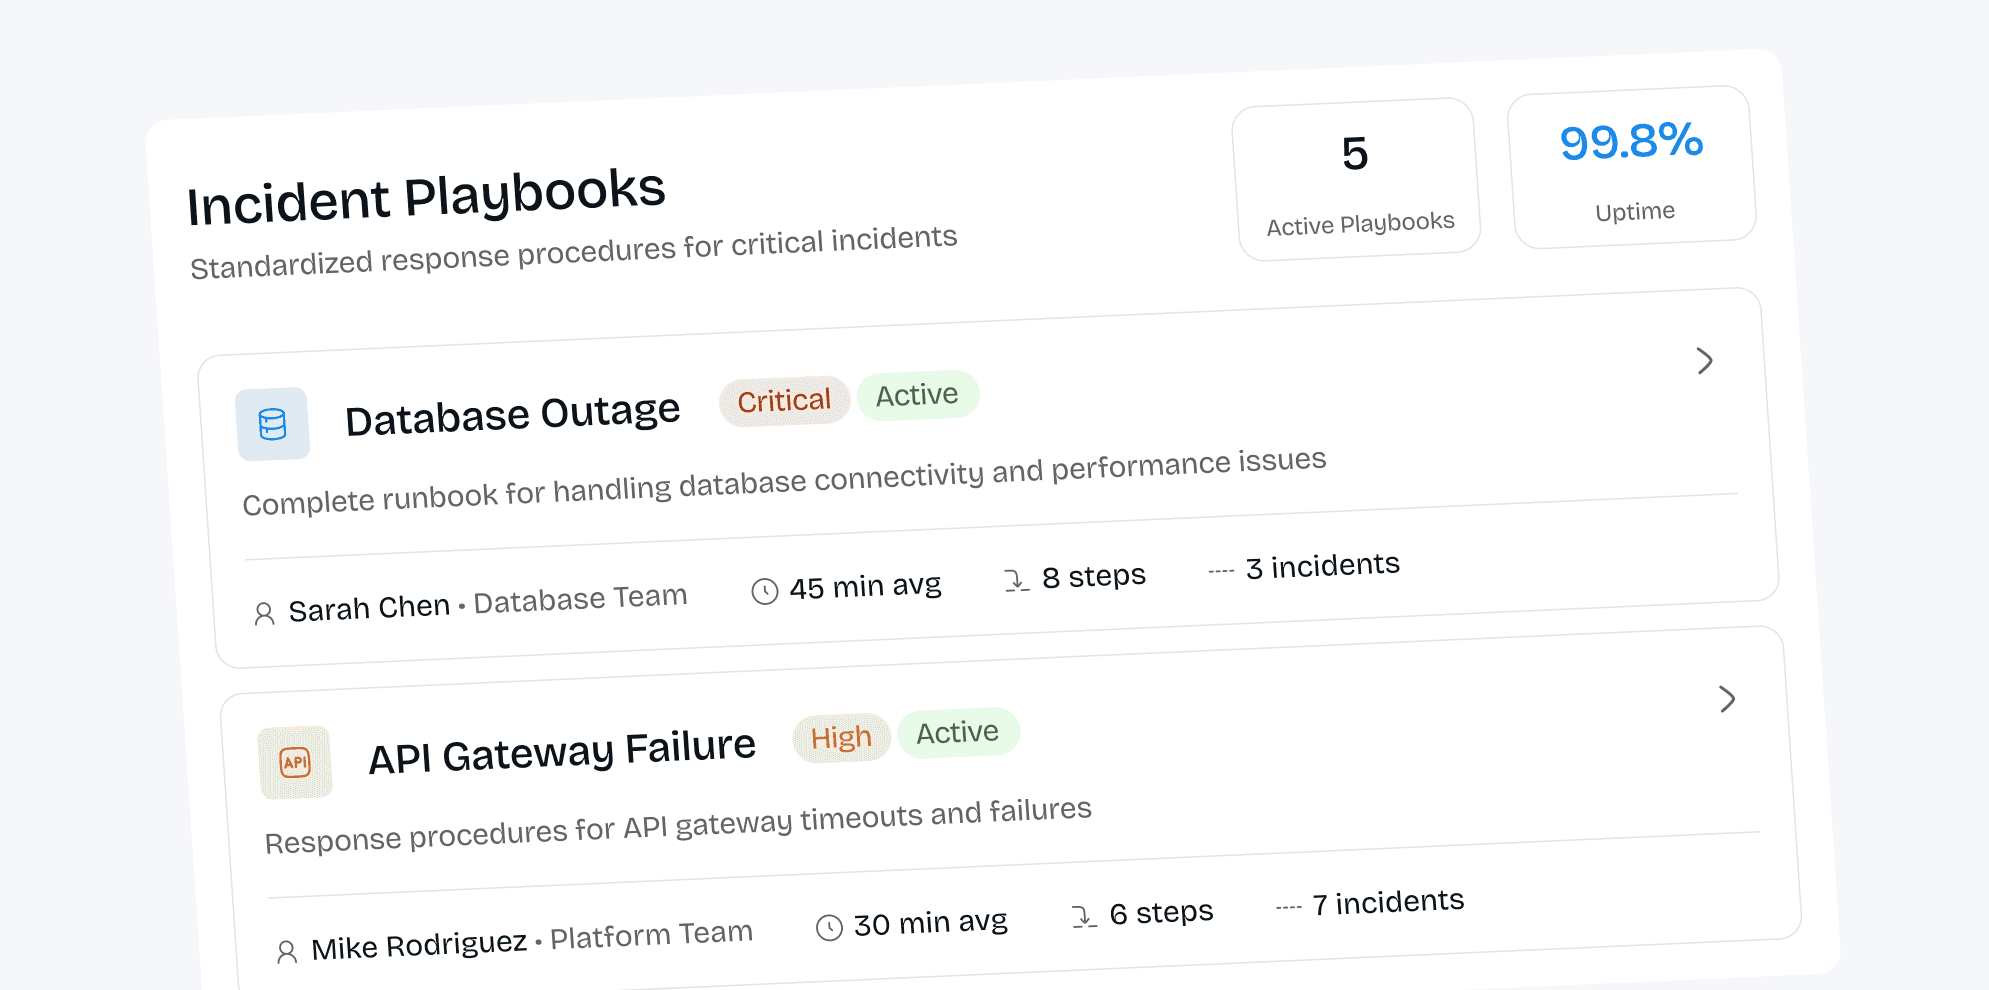Click the Database Outage title
This screenshot has width=1989, height=990.
(x=512, y=415)
